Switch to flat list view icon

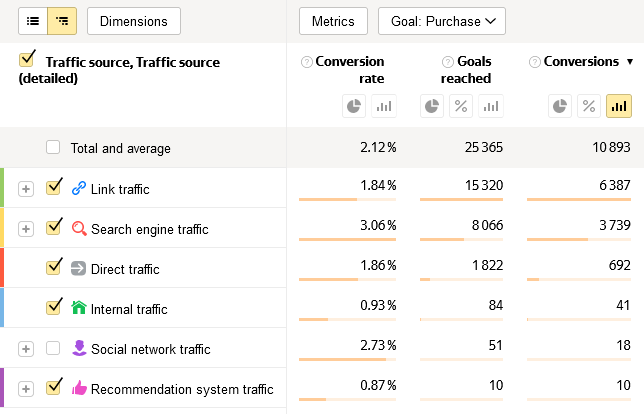[x=32, y=20]
